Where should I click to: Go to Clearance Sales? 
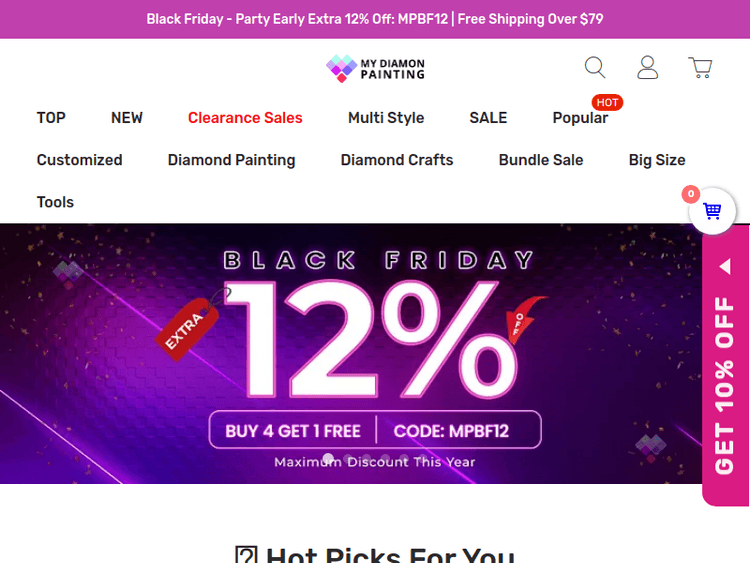[x=245, y=118]
